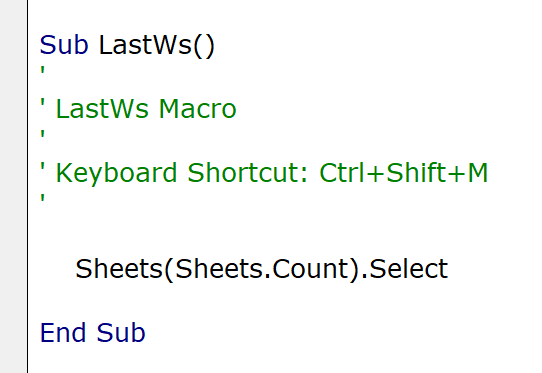The image size is (542, 373).
Task: Click the letter M ending the shortcut comment
Action: (478, 173)
